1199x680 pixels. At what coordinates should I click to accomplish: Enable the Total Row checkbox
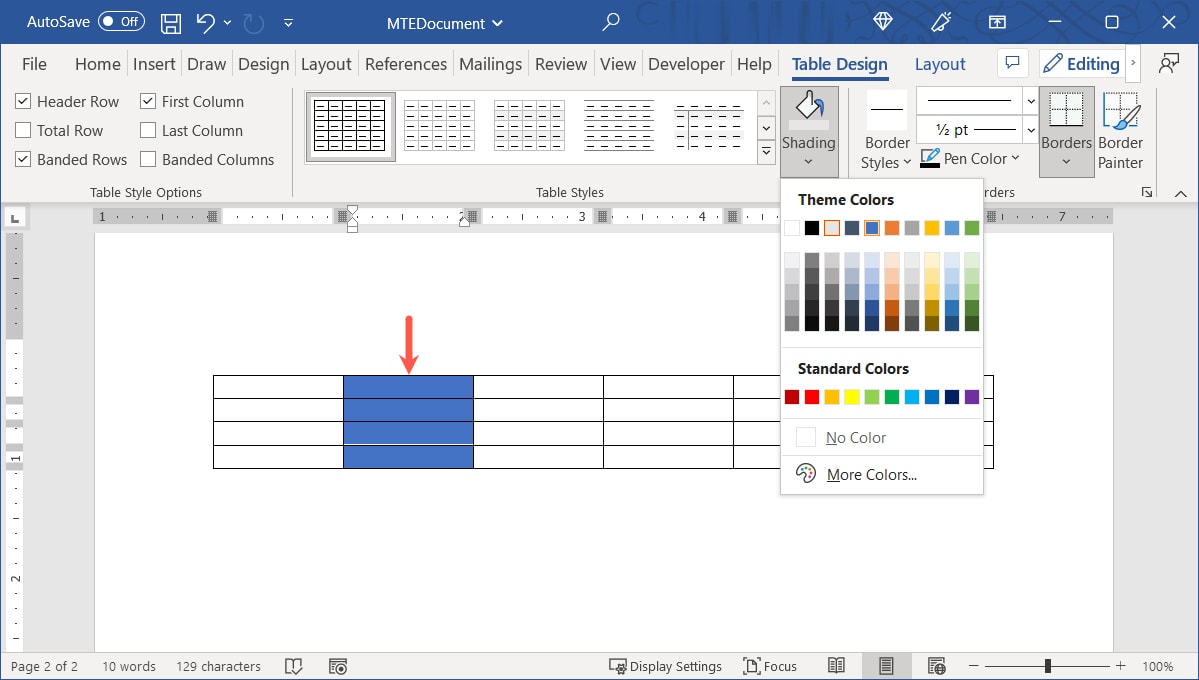(x=23, y=130)
